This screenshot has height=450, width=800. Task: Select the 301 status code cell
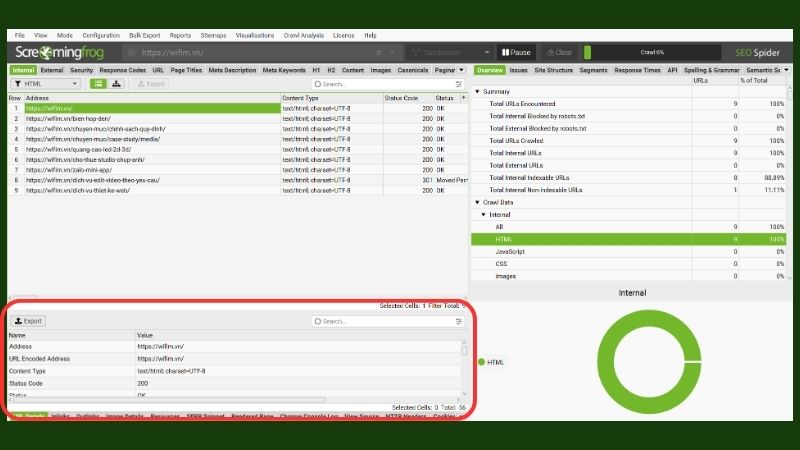[408, 180]
